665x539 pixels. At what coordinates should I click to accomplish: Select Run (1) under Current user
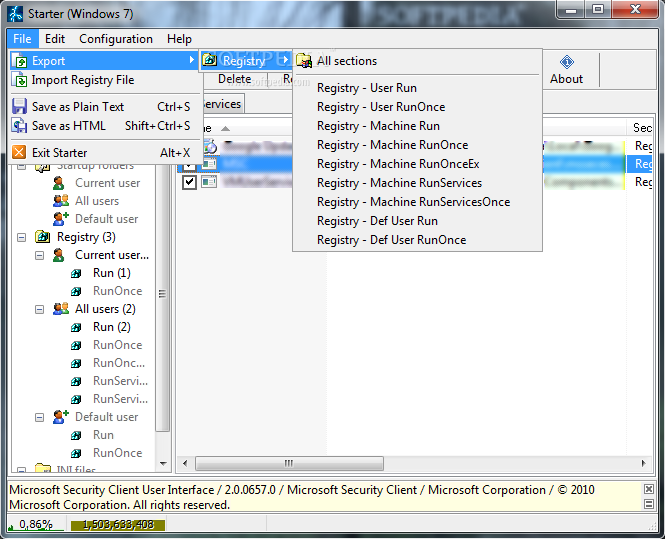pos(112,273)
